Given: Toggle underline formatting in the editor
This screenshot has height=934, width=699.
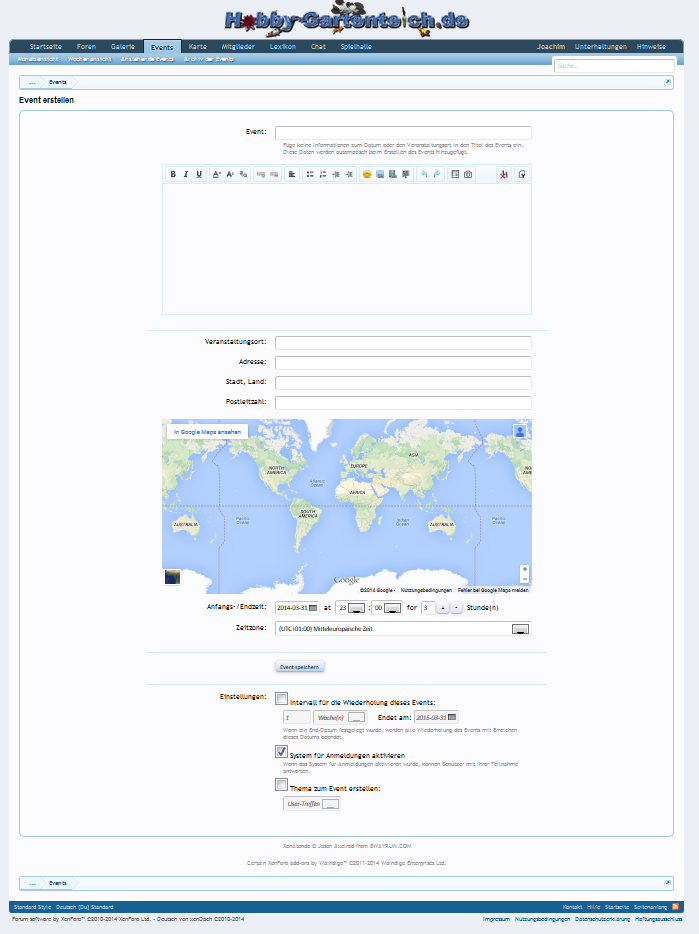Looking at the screenshot, I should [199, 175].
